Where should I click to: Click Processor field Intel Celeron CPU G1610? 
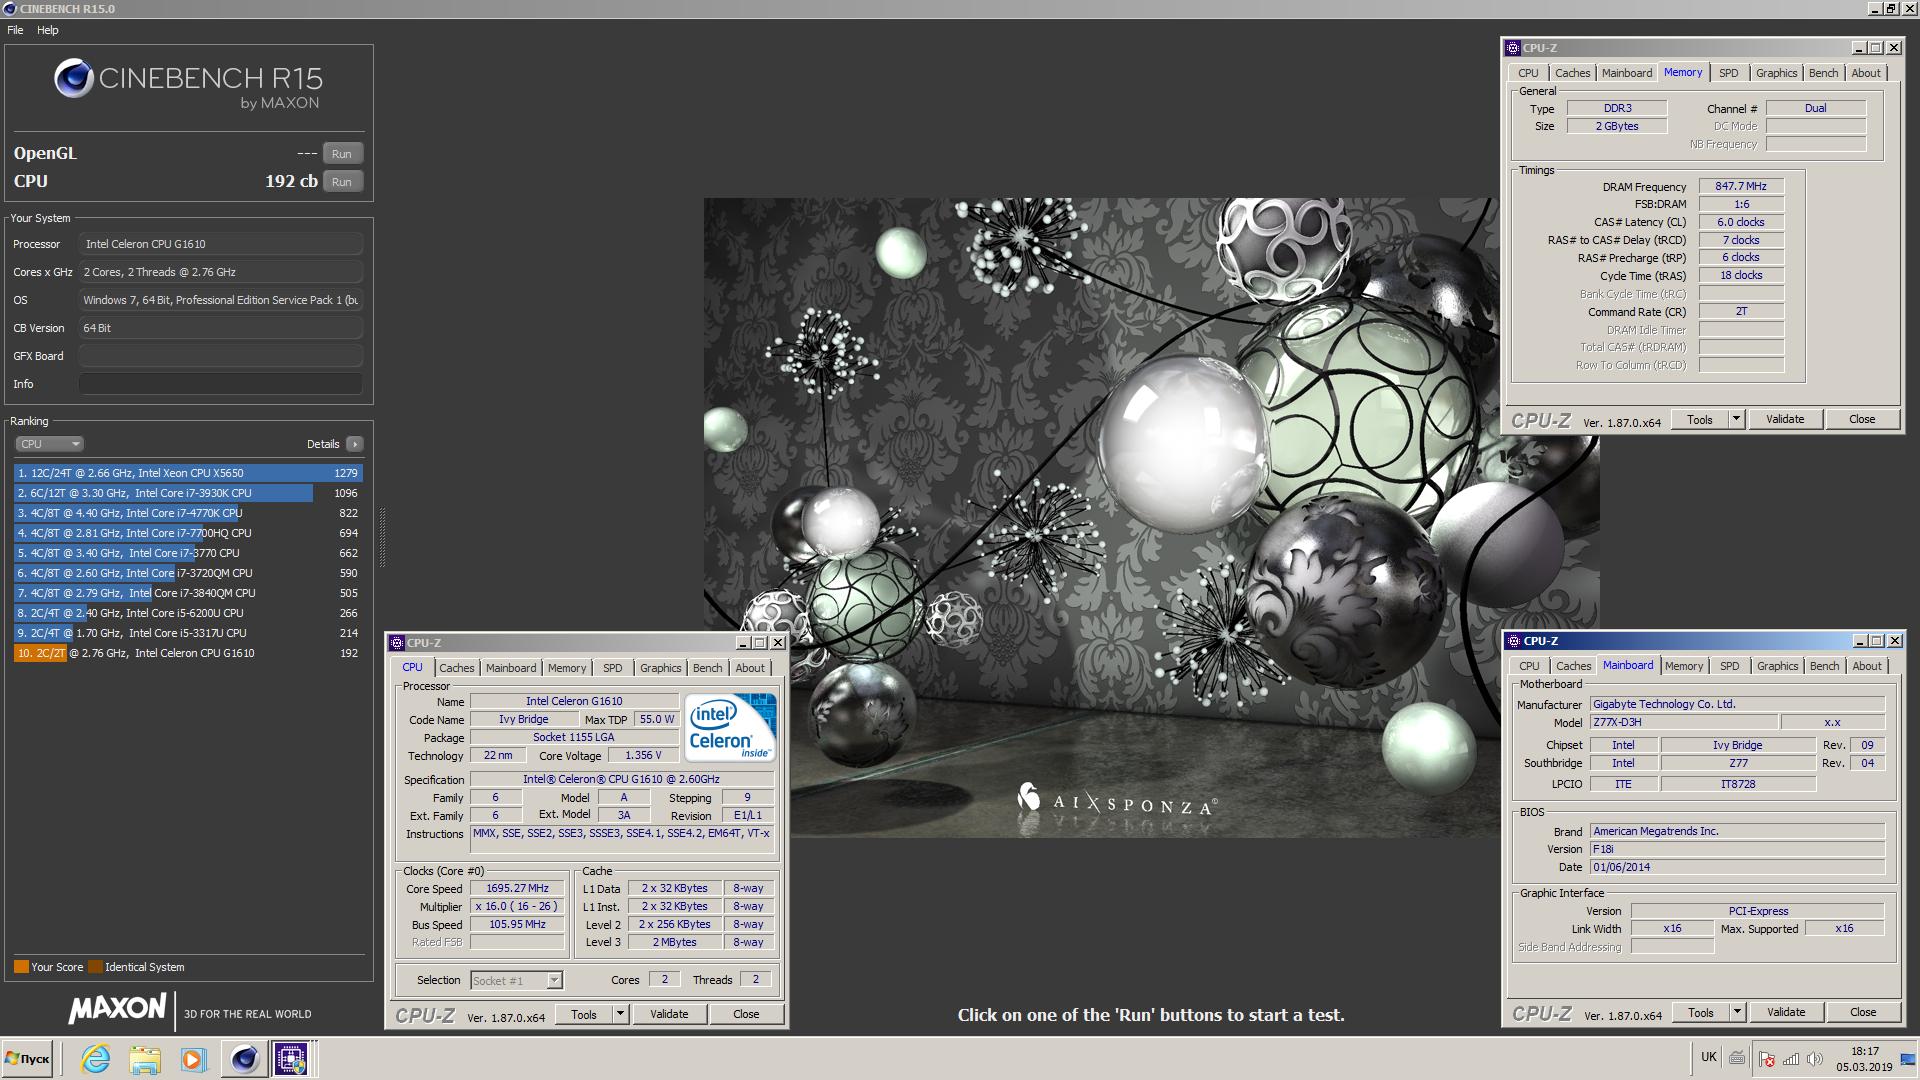[220, 244]
